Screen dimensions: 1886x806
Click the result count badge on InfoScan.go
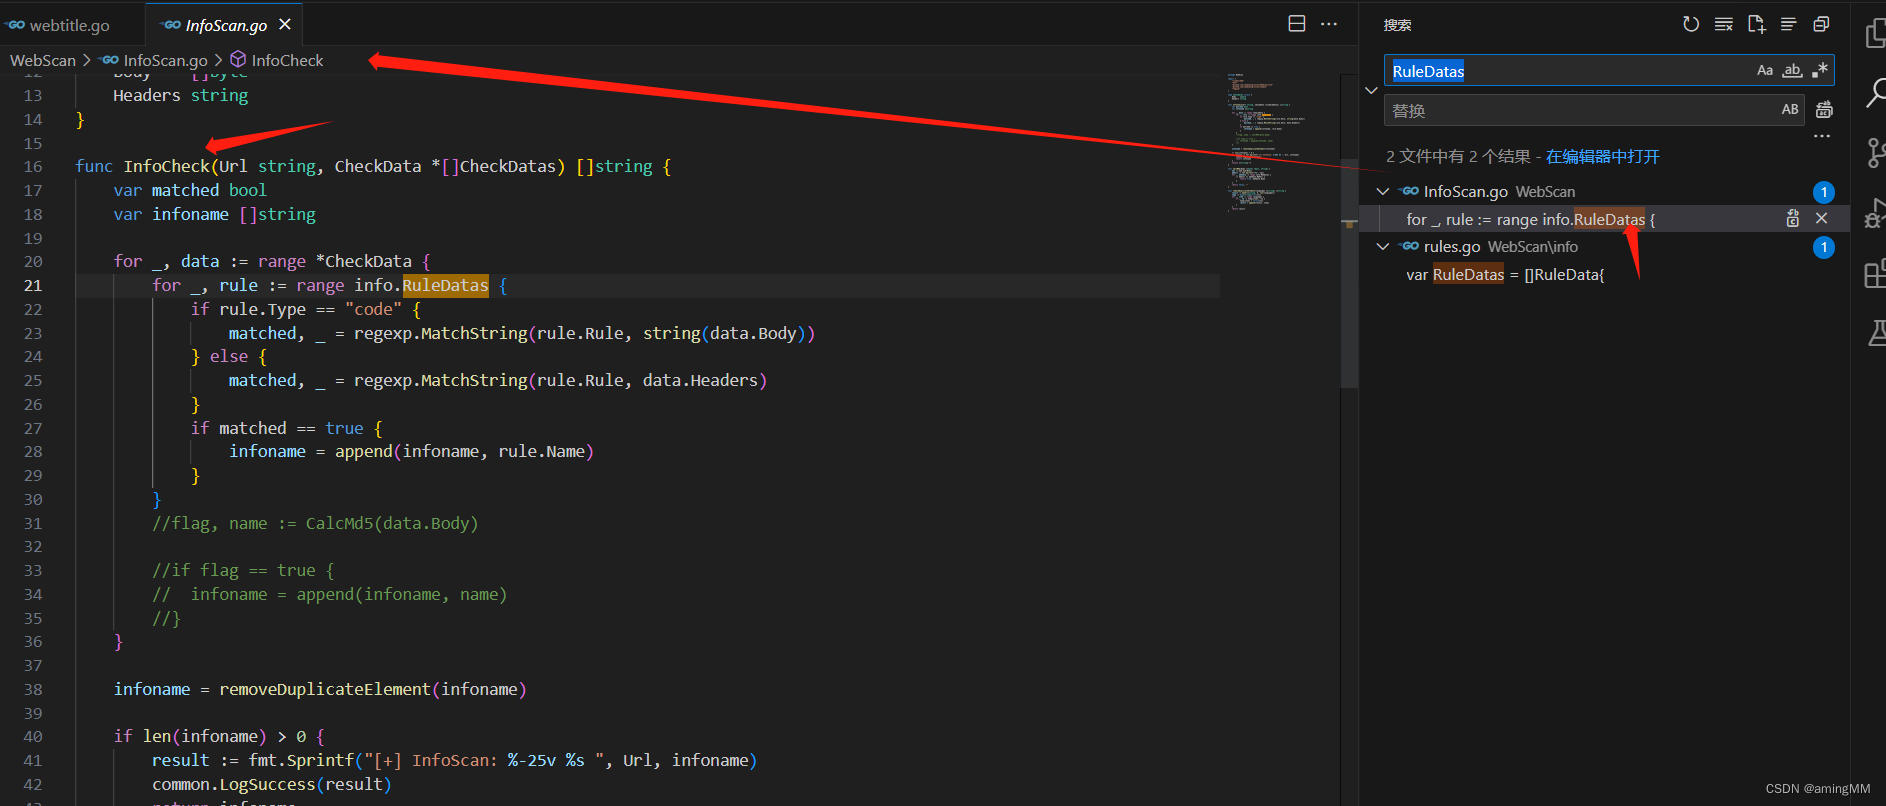click(1824, 192)
